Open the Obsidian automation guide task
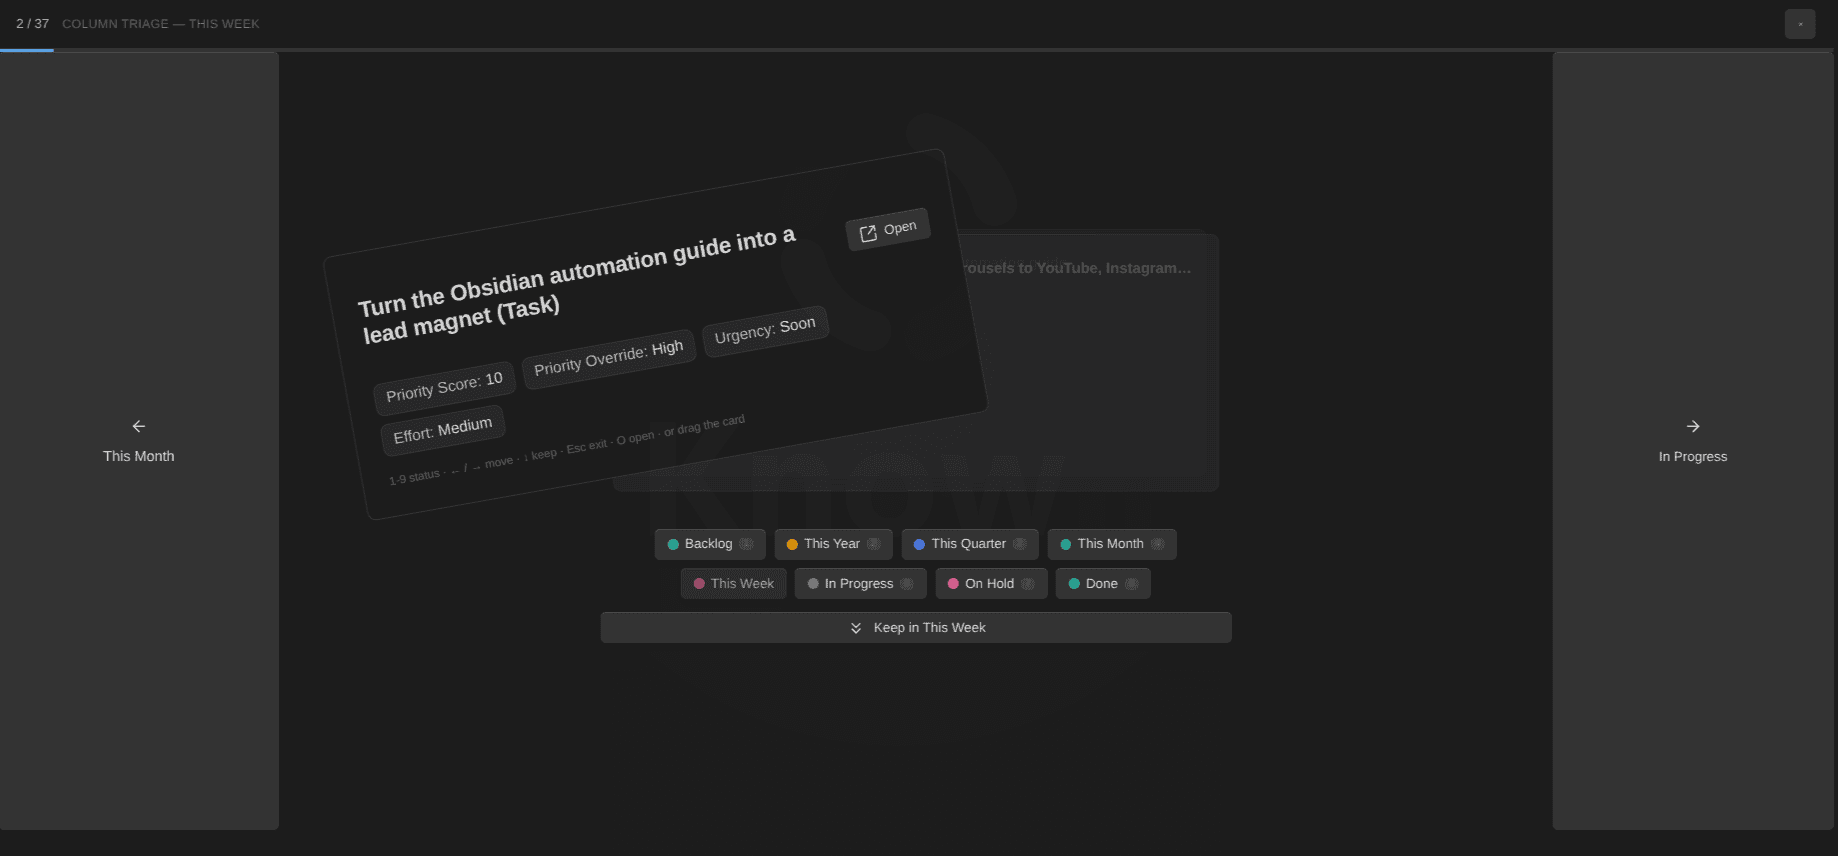Image resolution: width=1838 pixels, height=856 pixels. [888, 230]
